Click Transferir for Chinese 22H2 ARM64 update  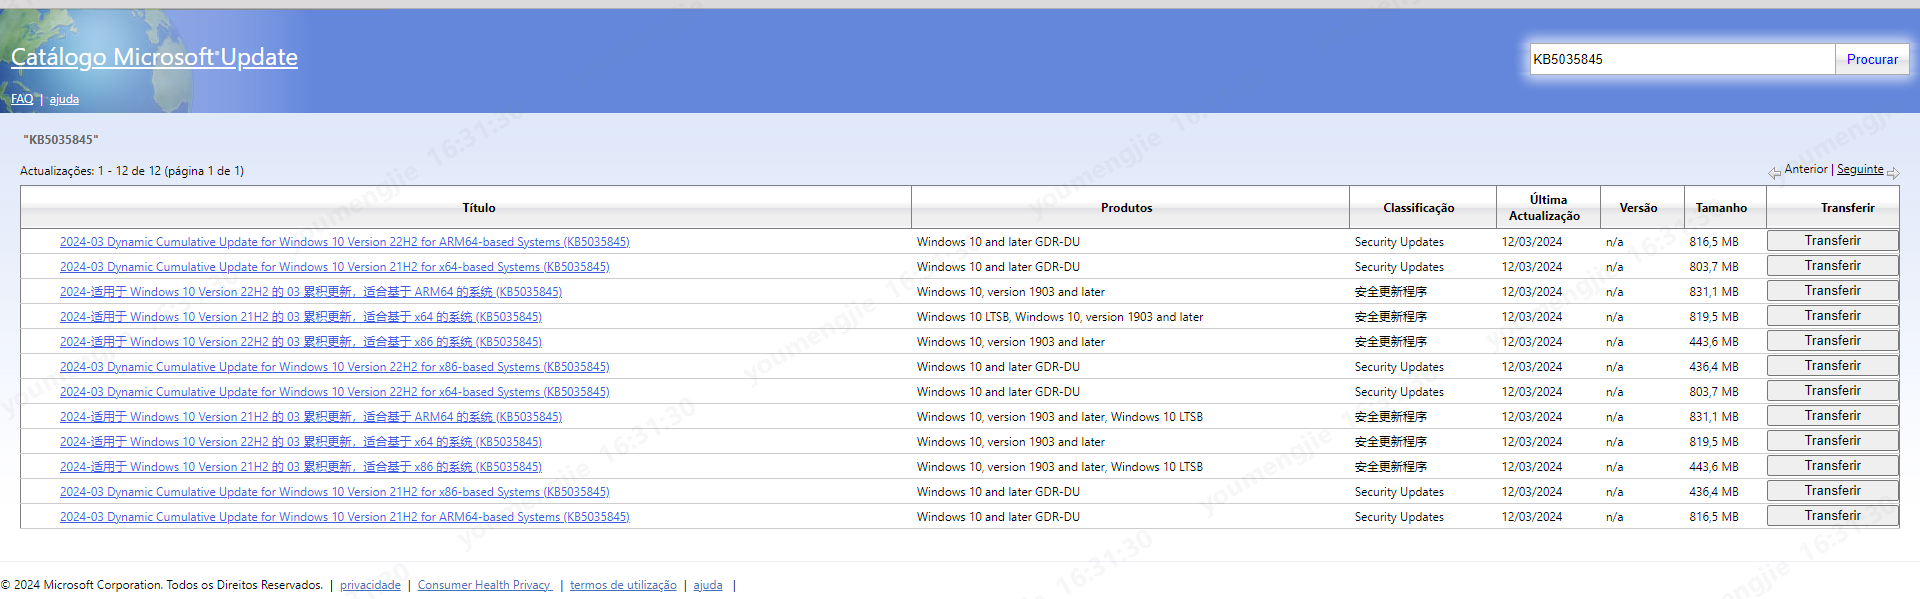1832,291
